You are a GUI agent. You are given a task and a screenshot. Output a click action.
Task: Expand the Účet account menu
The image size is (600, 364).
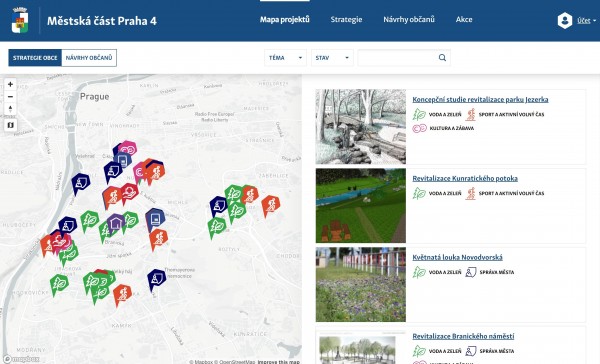(587, 21)
